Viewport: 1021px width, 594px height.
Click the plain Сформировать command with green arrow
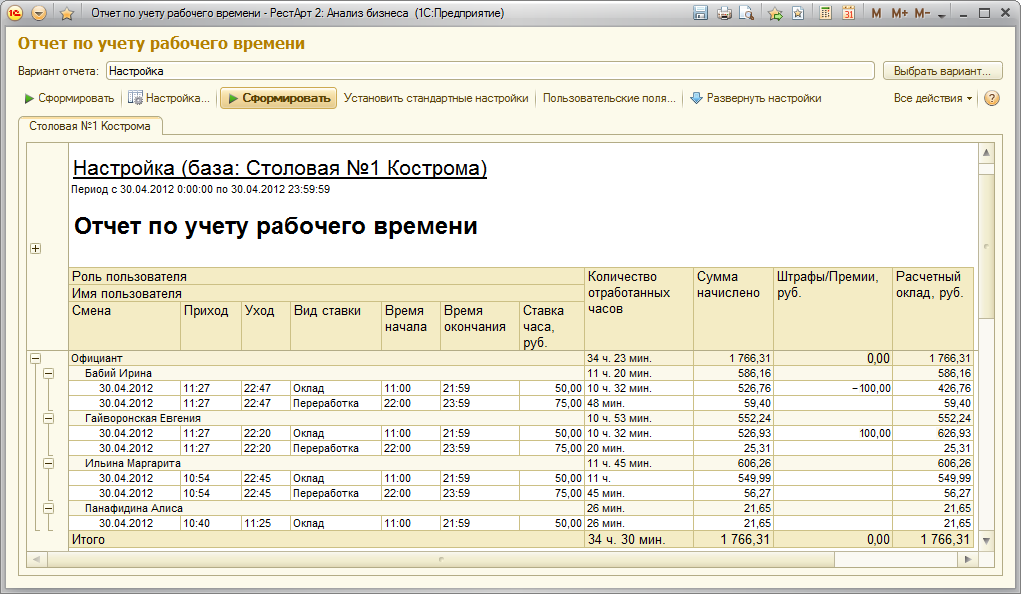pos(69,98)
